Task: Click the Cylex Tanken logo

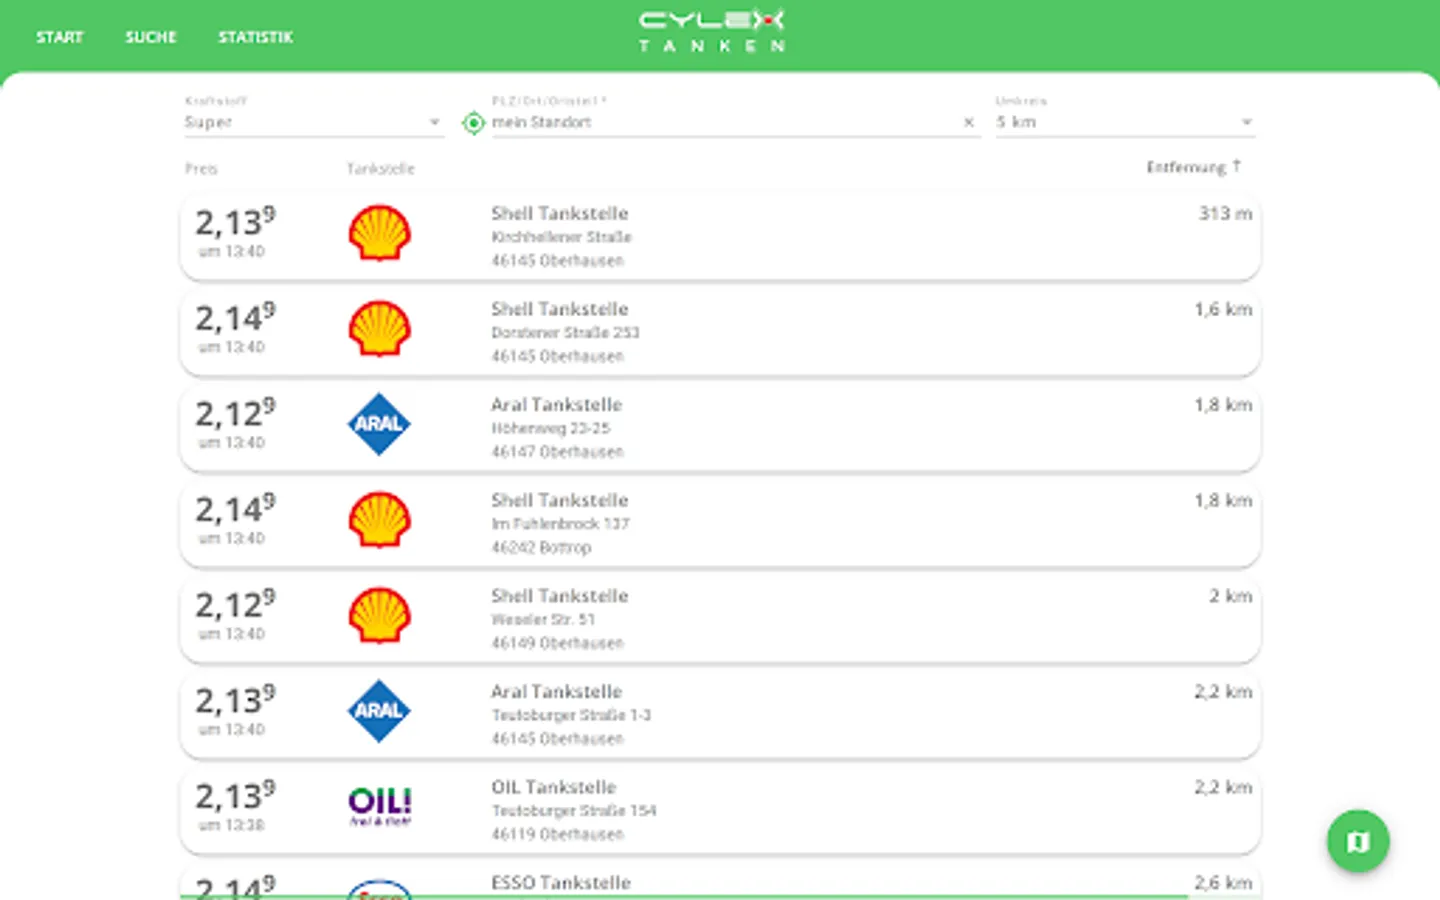Action: (712, 31)
